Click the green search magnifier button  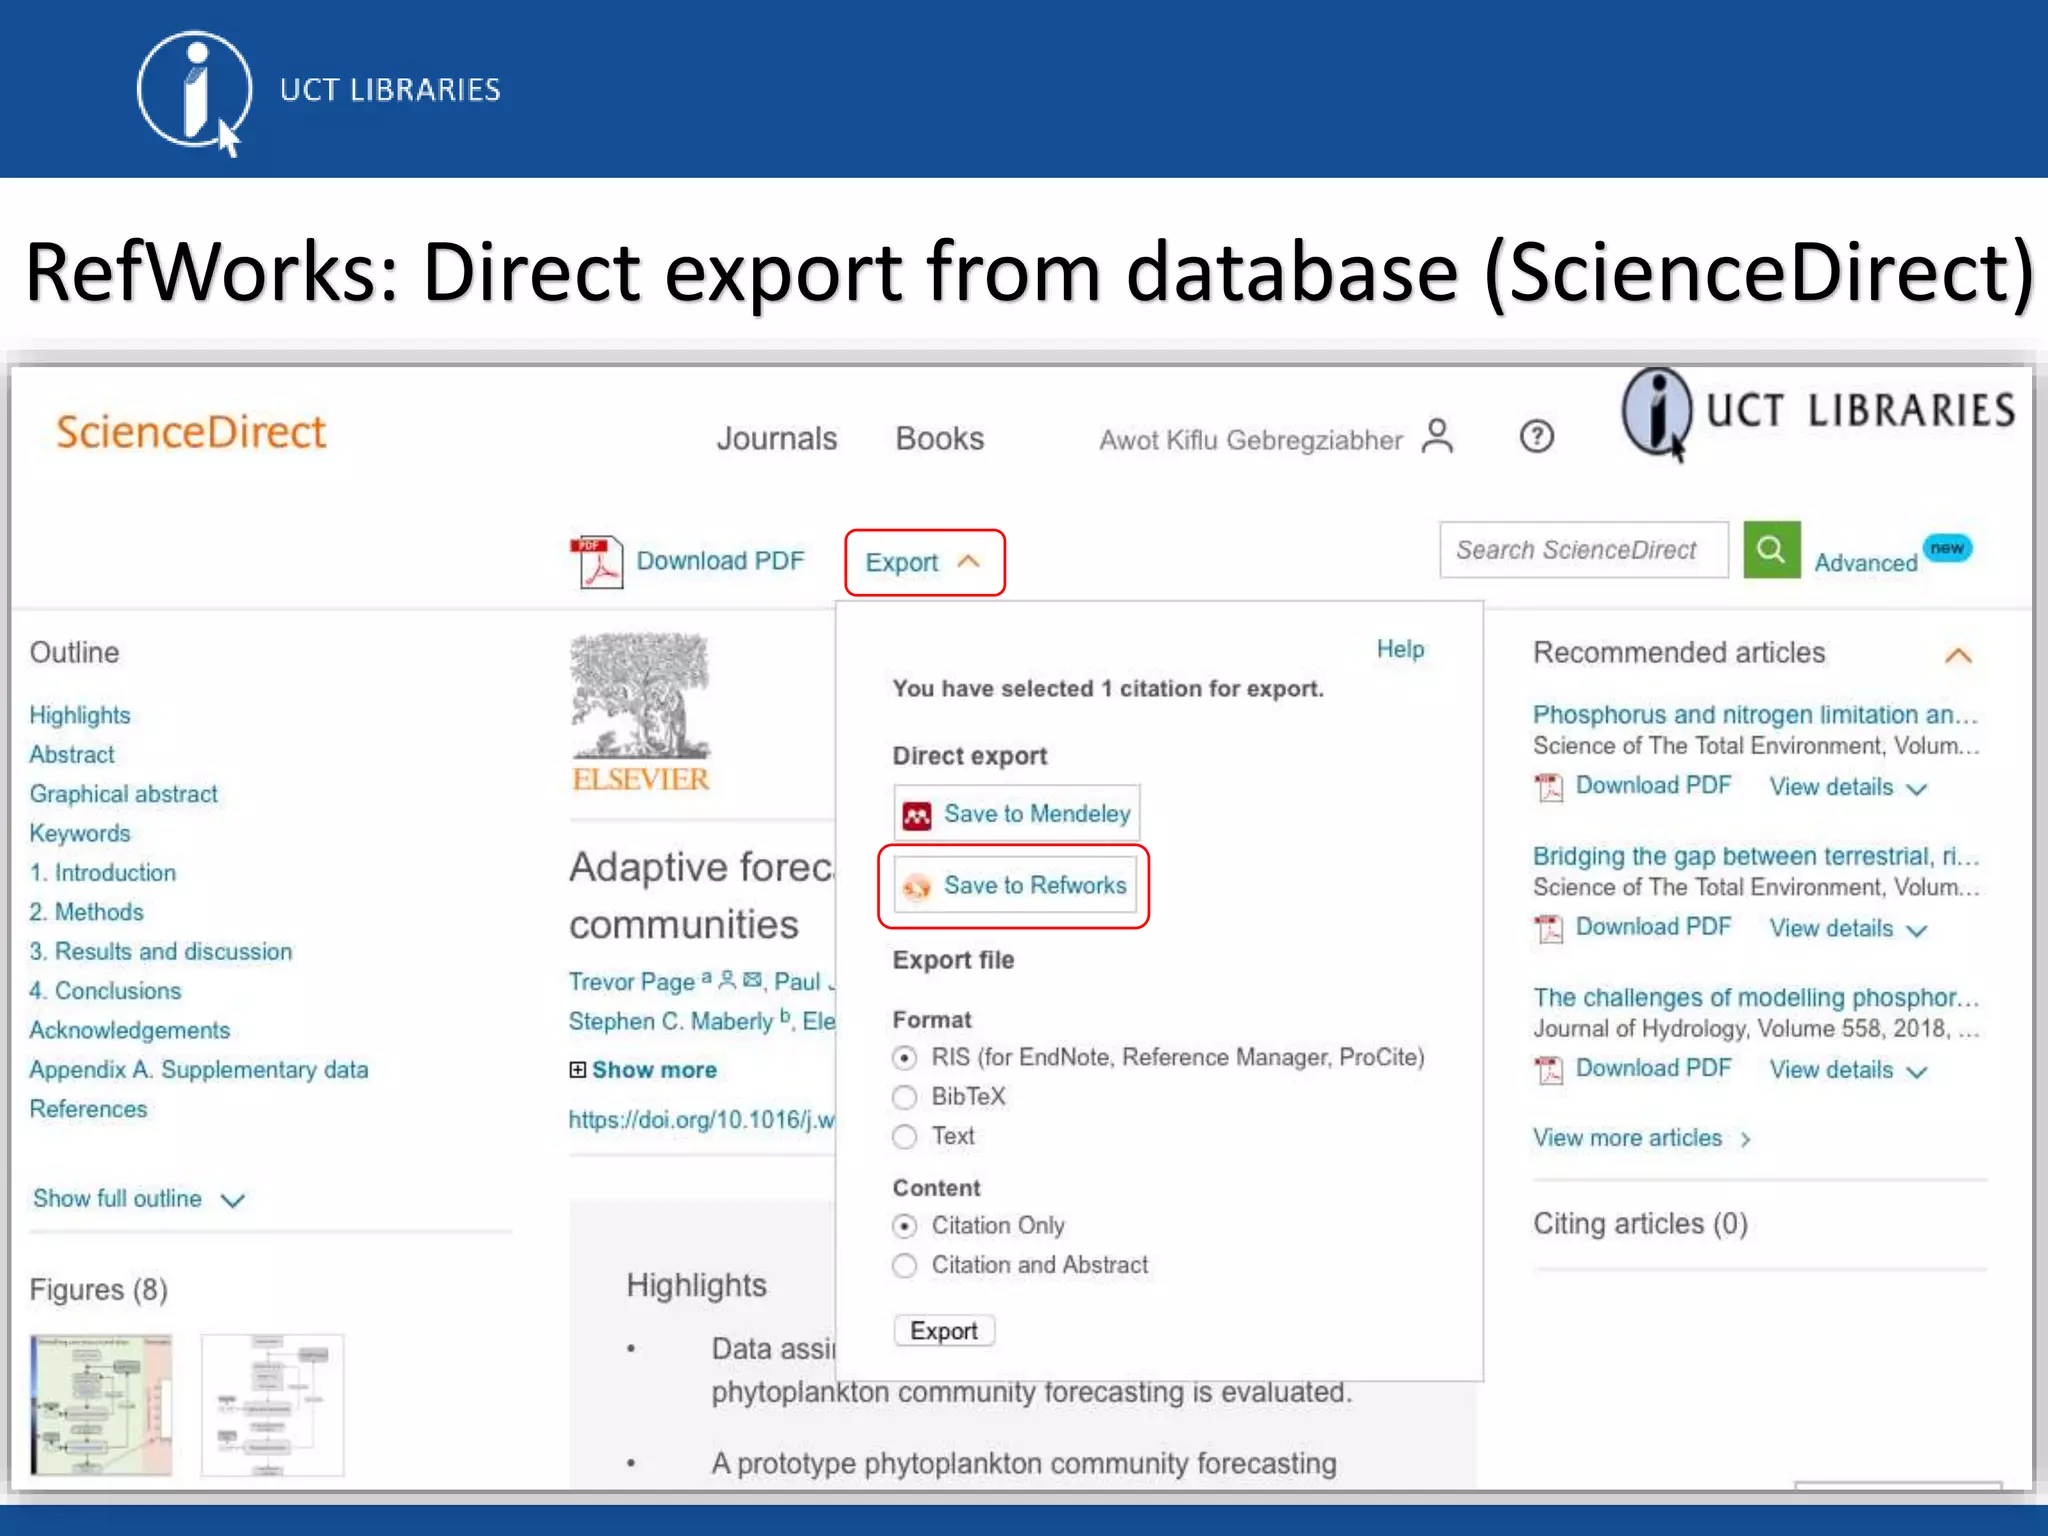pos(1771,549)
